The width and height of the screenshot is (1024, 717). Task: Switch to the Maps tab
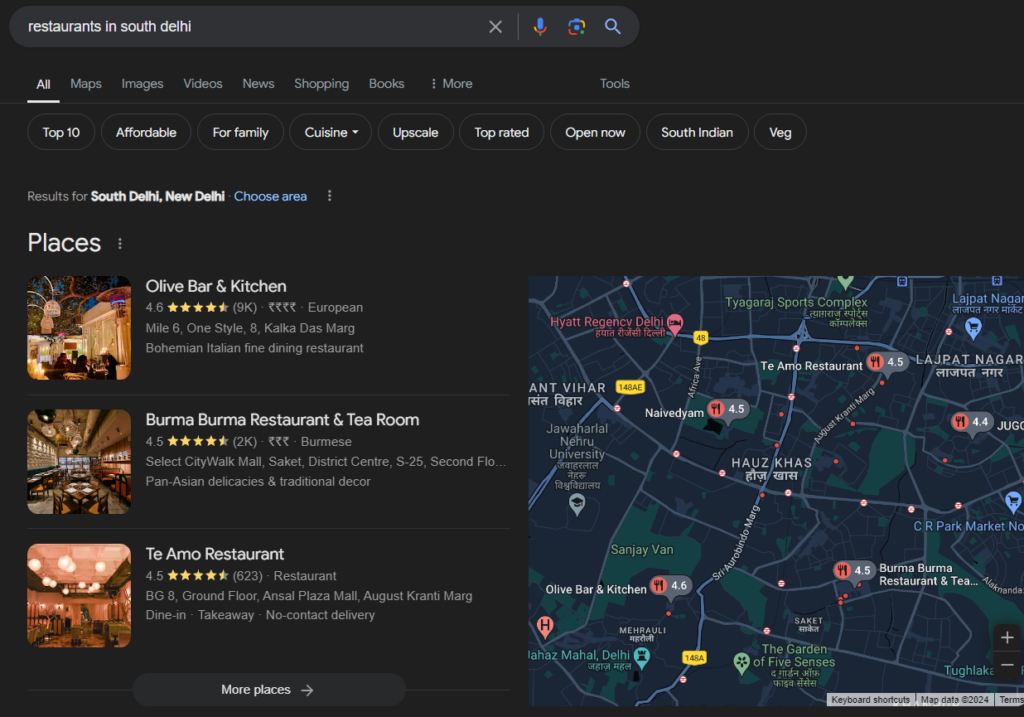pyautogui.click(x=86, y=84)
